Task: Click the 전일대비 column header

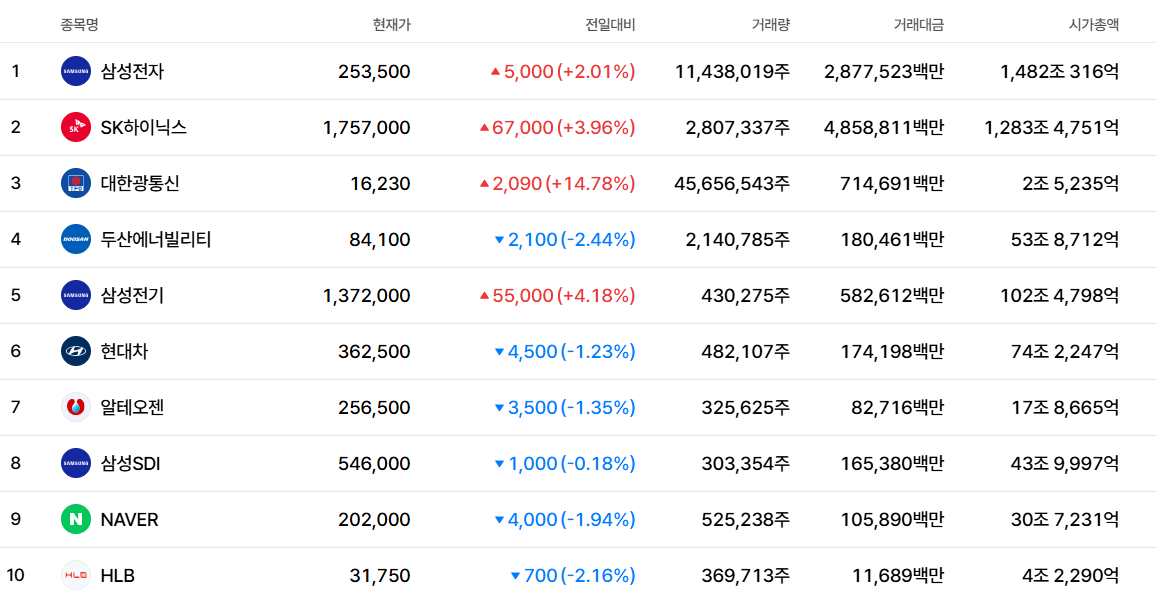Action: coord(610,24)
